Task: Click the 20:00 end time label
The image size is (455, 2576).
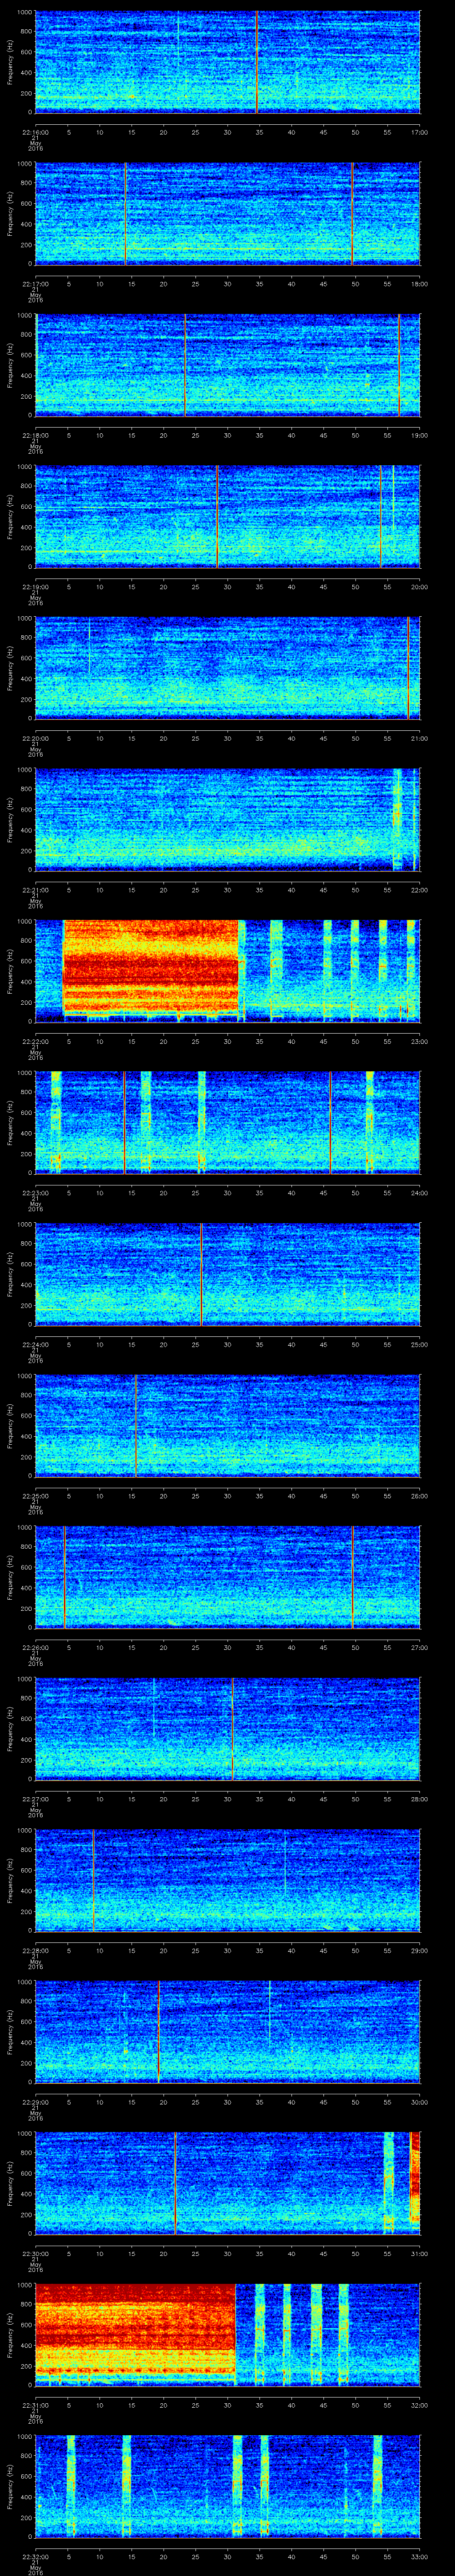Action: pyautogui.click(x=419, y=587)
